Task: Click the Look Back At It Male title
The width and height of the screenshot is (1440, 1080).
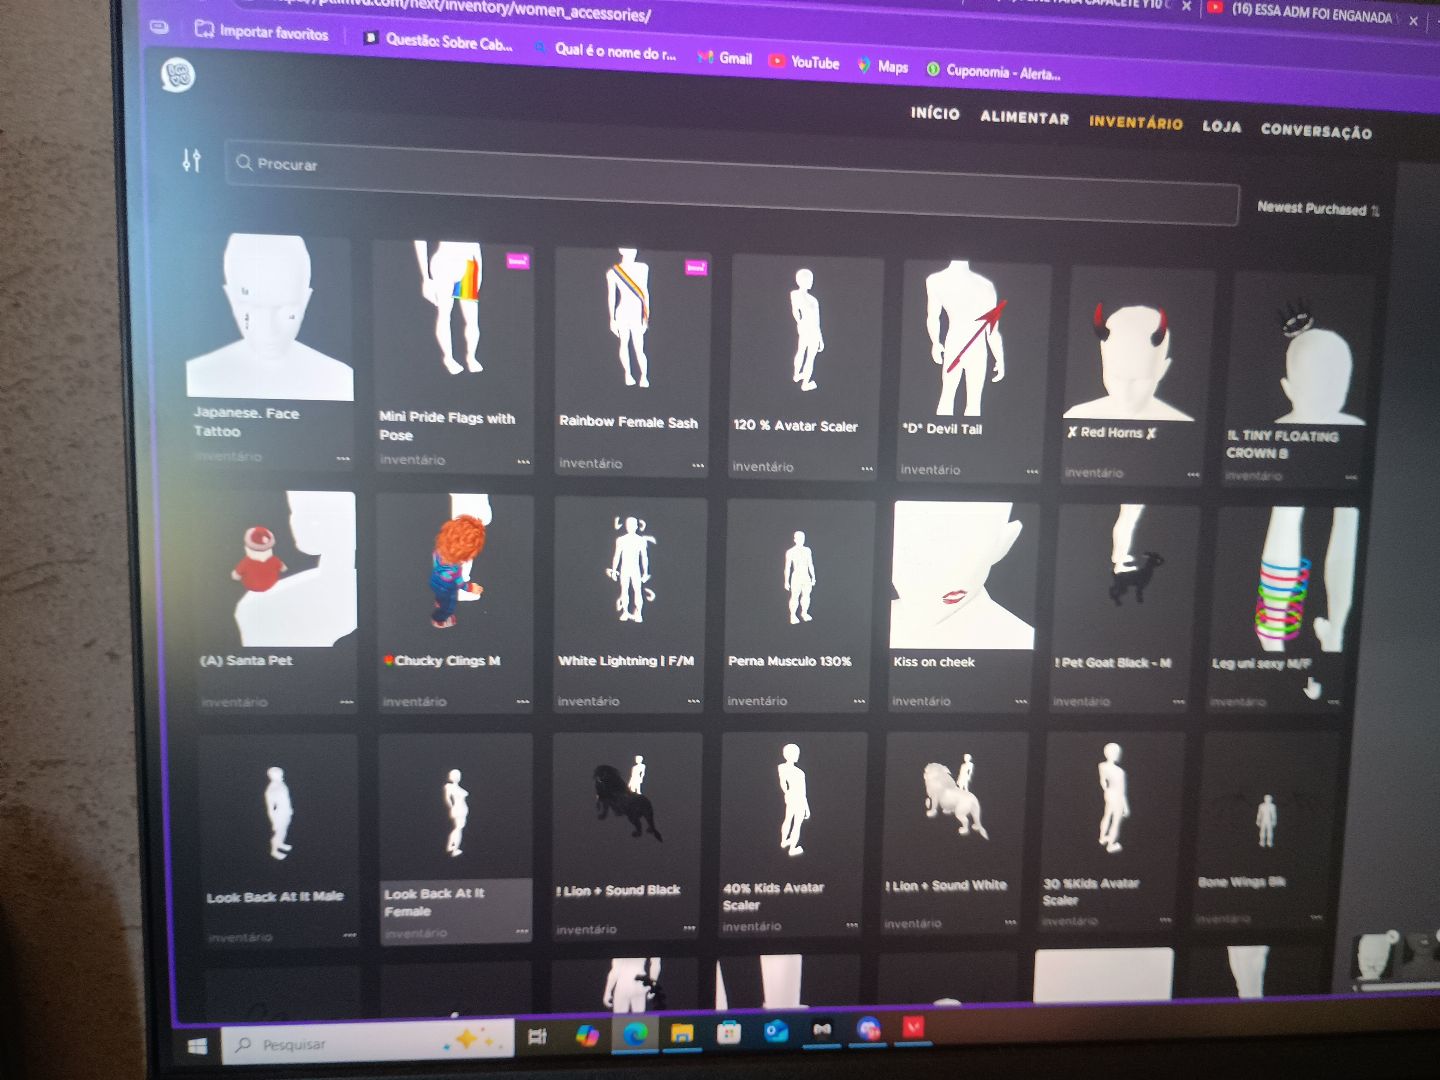Action: pos(275,897)
